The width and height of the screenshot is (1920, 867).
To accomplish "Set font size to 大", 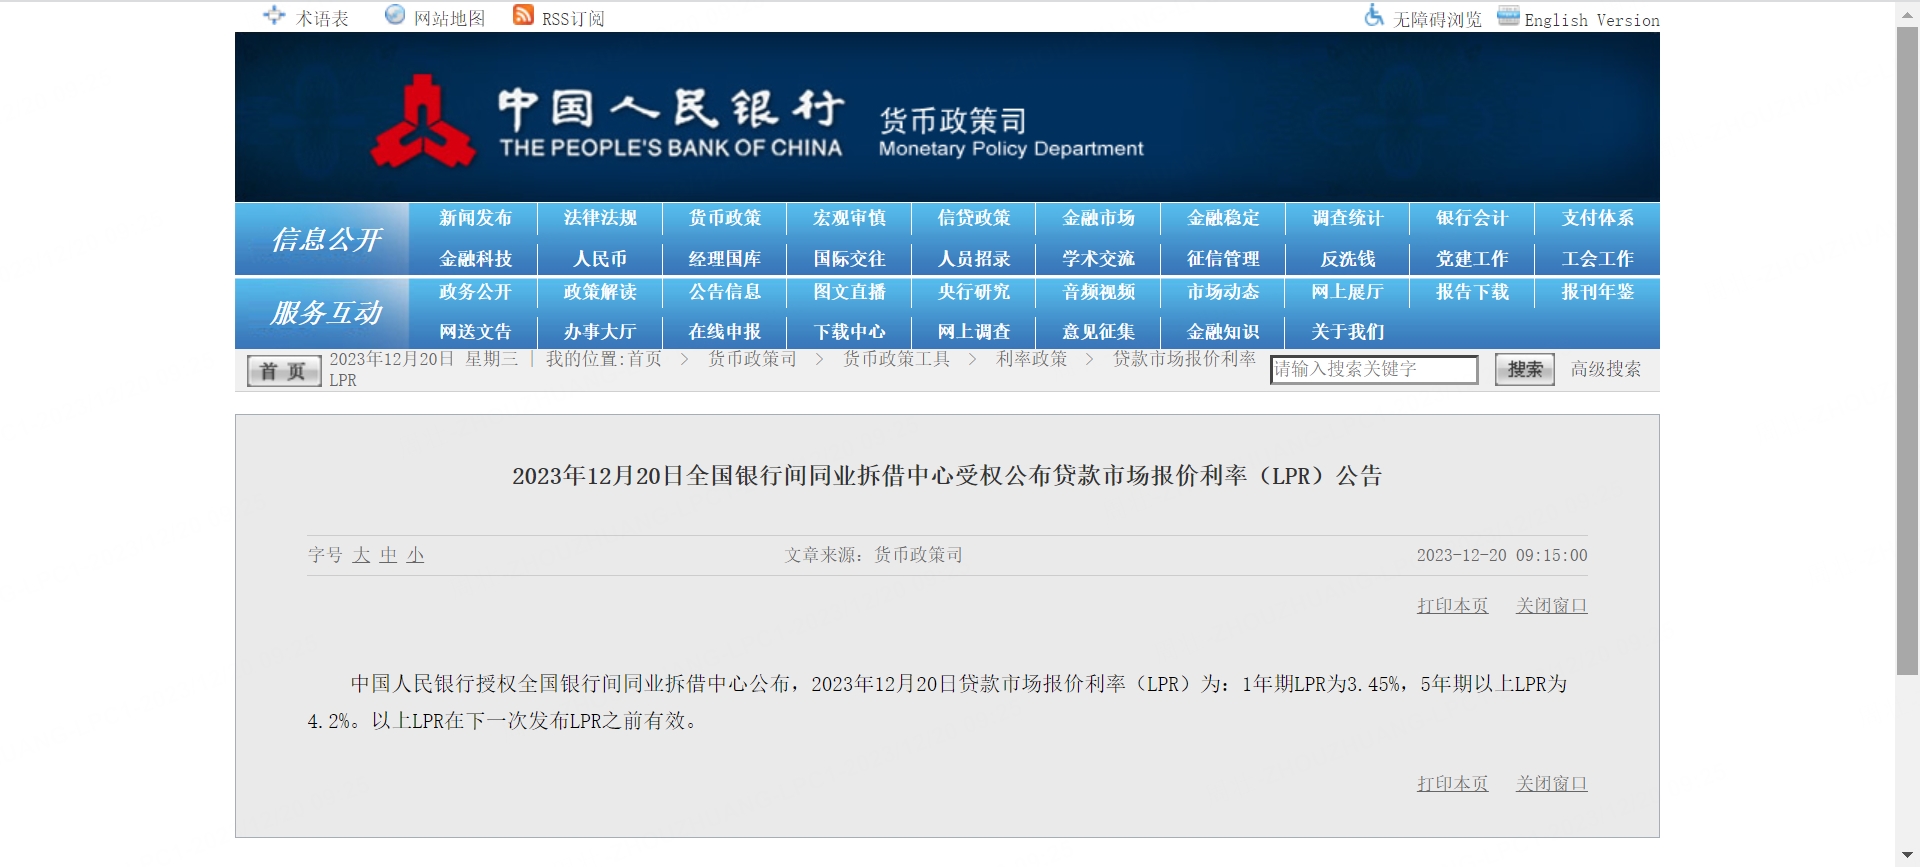I will pyautogui.click(x=361, y=555).
